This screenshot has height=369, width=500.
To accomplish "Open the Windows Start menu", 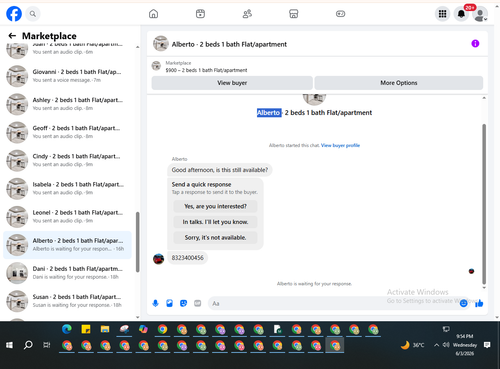I will 9,345.
